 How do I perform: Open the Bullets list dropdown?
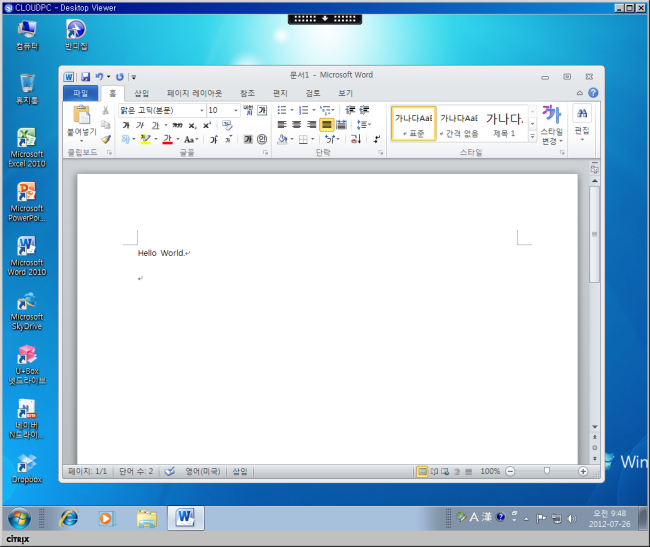(x=292, y=110)
